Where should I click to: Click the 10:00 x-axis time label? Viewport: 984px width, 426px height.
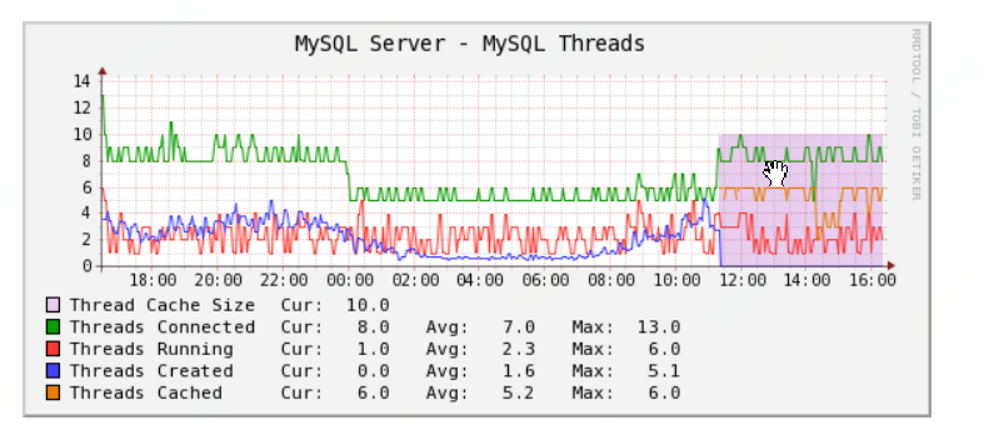[676, 280]
